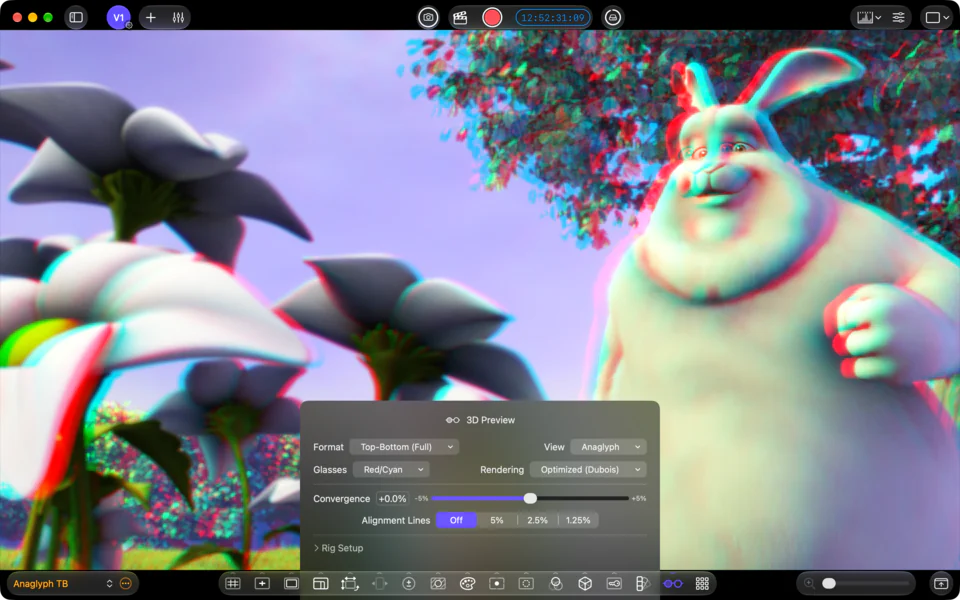This screenshot has height=600, width=960.
Task: Open the View Anaglyph dropdown
Action: click(x=609, y=447)
